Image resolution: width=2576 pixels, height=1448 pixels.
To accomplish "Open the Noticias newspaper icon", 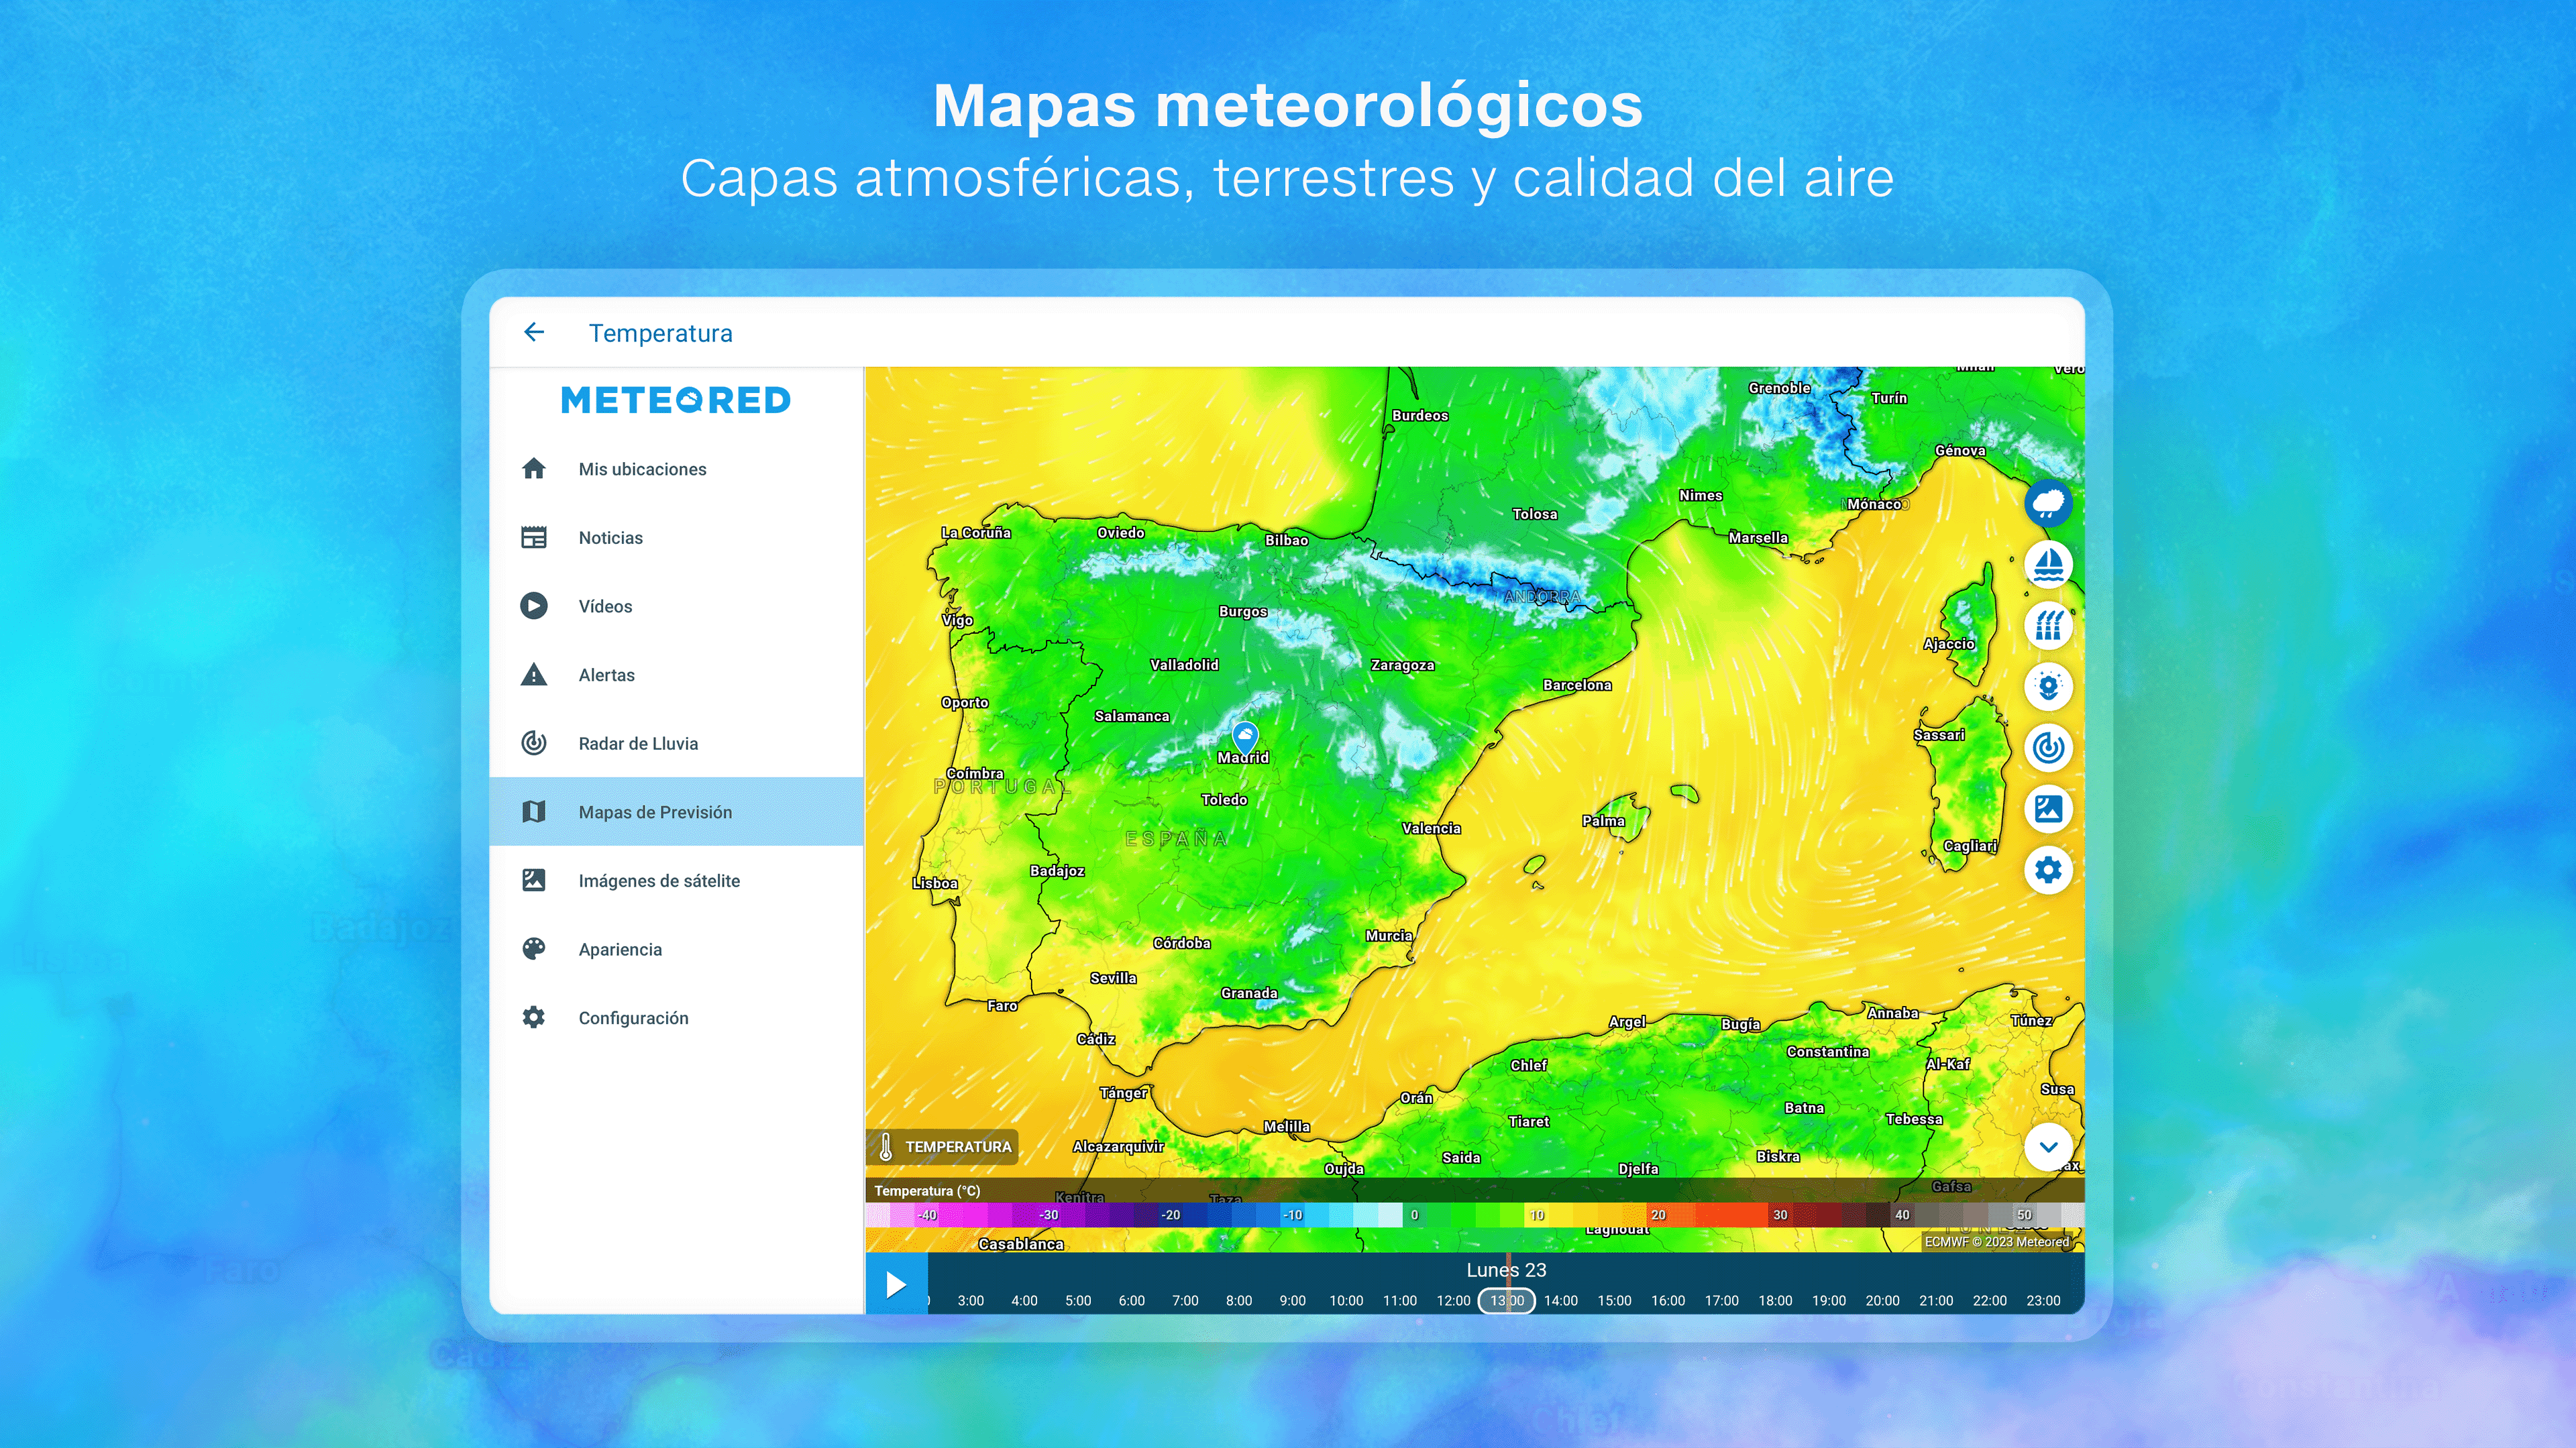I will pyautogui.click(x=534, y=537).
